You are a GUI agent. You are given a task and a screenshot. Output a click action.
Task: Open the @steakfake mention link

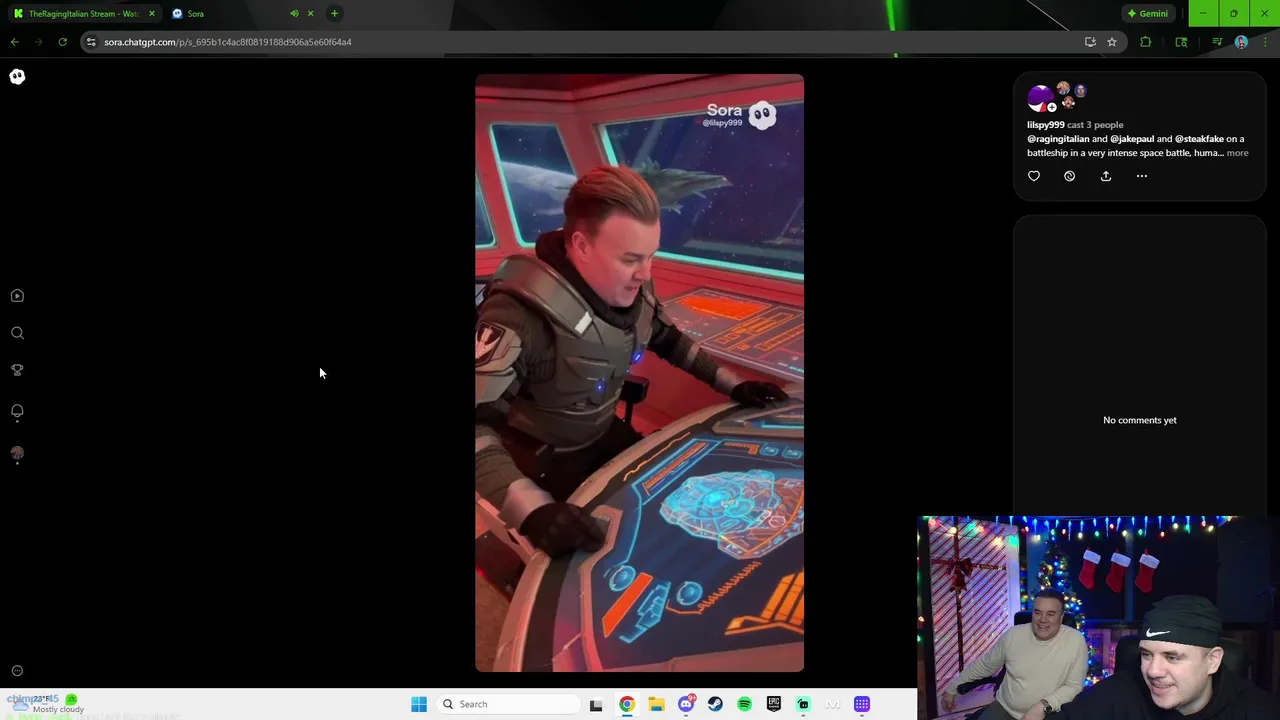(x=1199, y=139)
